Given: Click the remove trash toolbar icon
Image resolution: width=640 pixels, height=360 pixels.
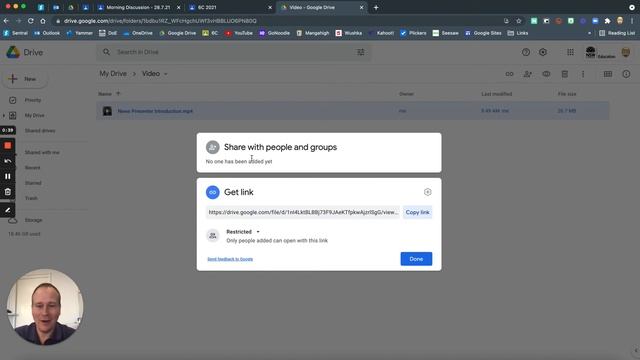Looking at the screenshot, I should click(x=564, y=74).
